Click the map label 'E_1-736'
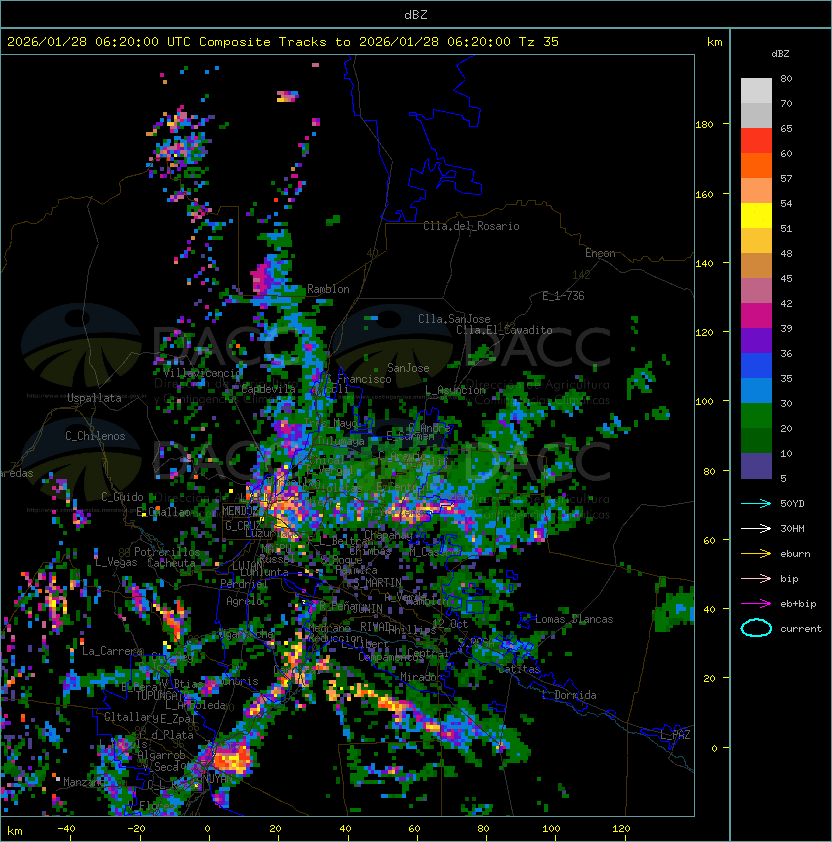 pos(563,296)
